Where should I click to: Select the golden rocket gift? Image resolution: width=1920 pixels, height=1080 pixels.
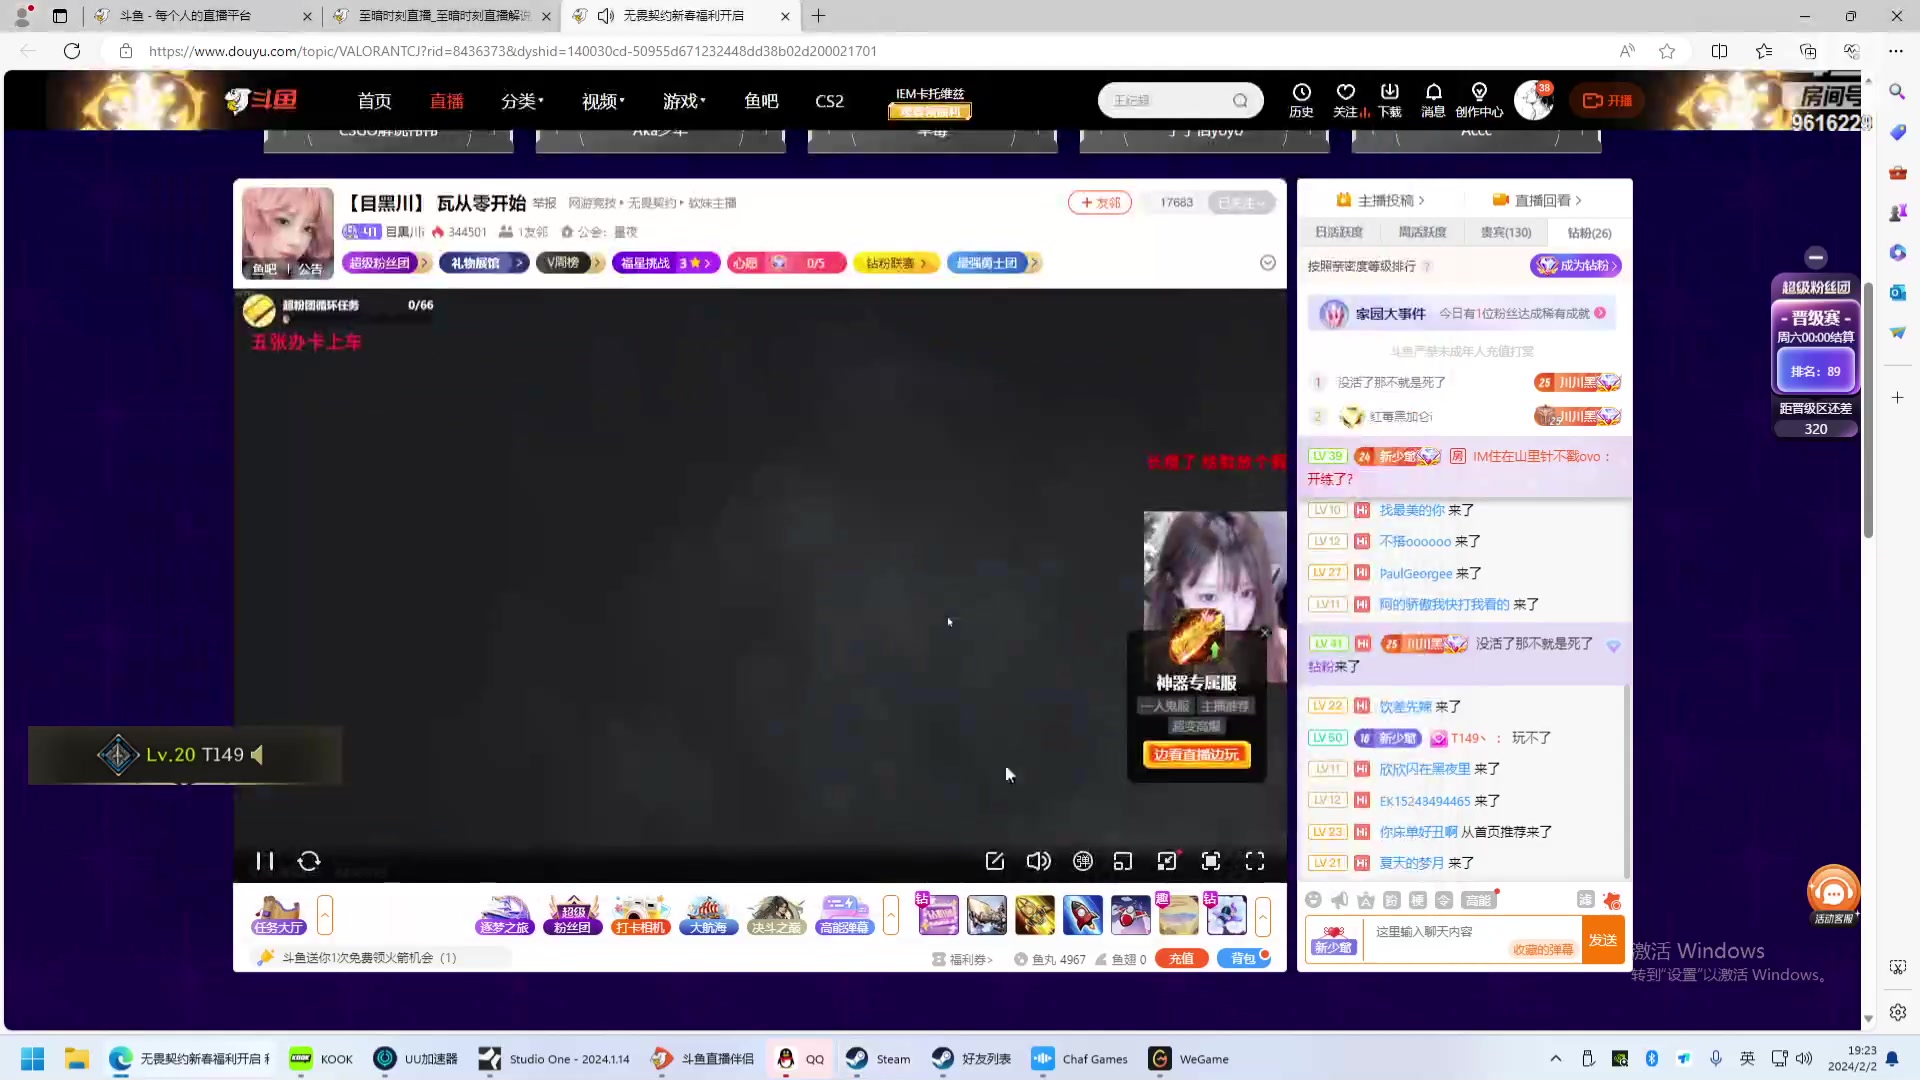(x=1035, y=915)
